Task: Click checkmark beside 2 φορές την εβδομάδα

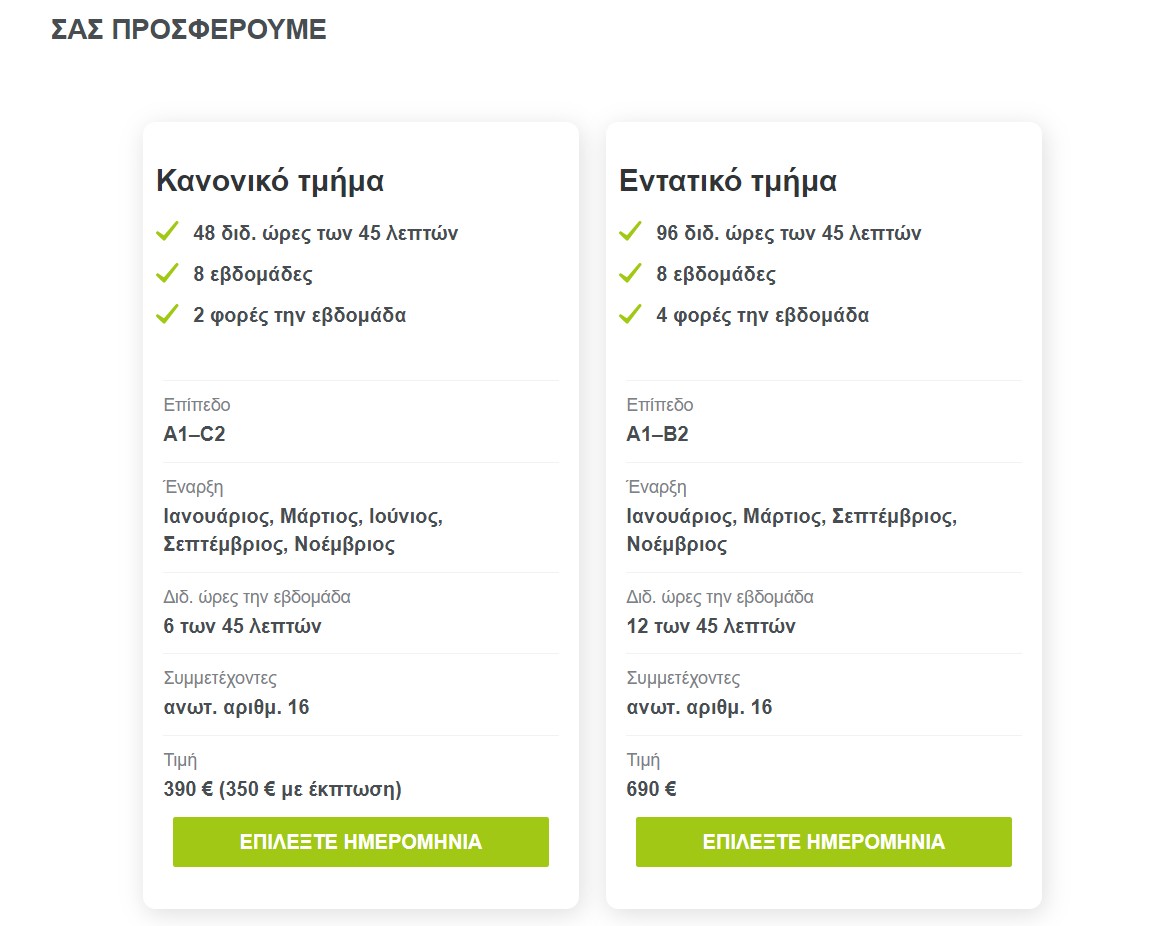Action: [x=167, y=314]
